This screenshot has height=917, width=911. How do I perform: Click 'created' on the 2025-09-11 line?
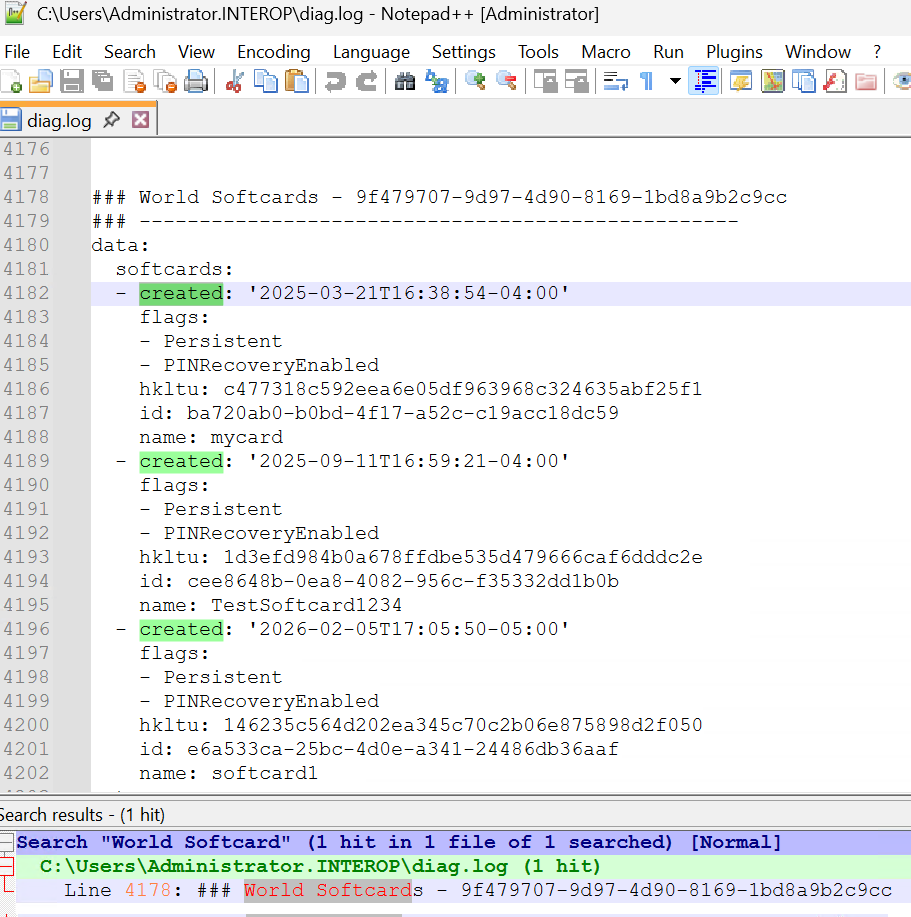point(181,461)
